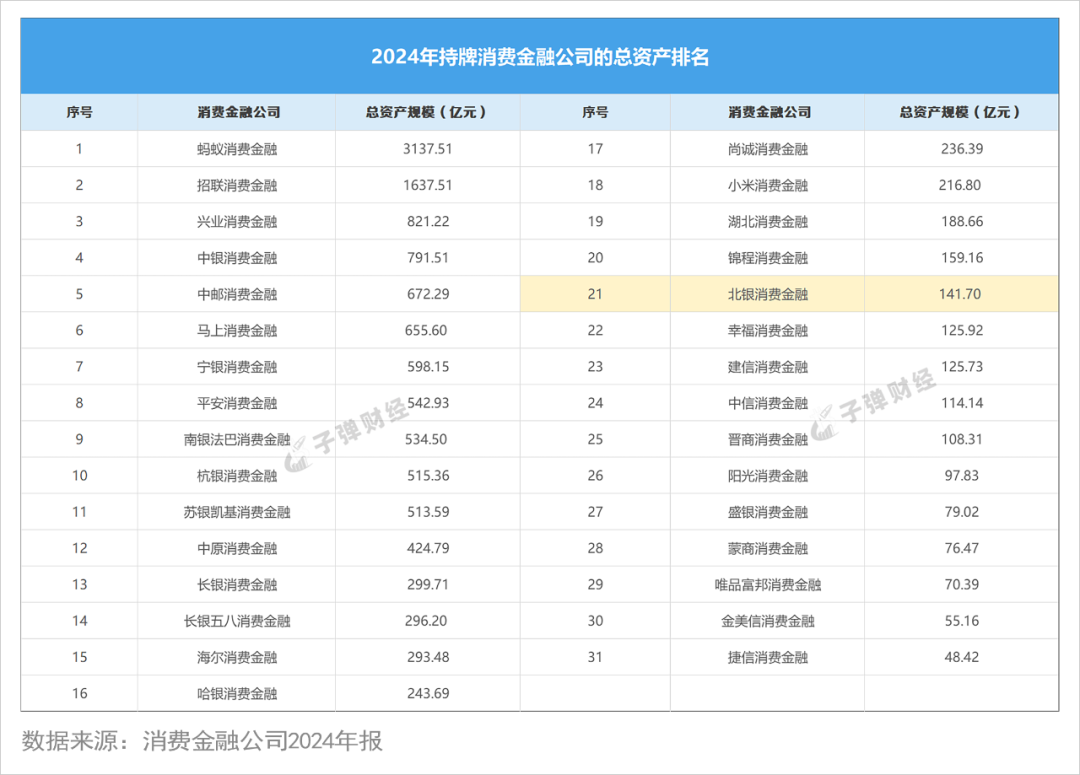The image size is (1080, 775).
Task: Click the value 515.36
Action: coord(428,476)
